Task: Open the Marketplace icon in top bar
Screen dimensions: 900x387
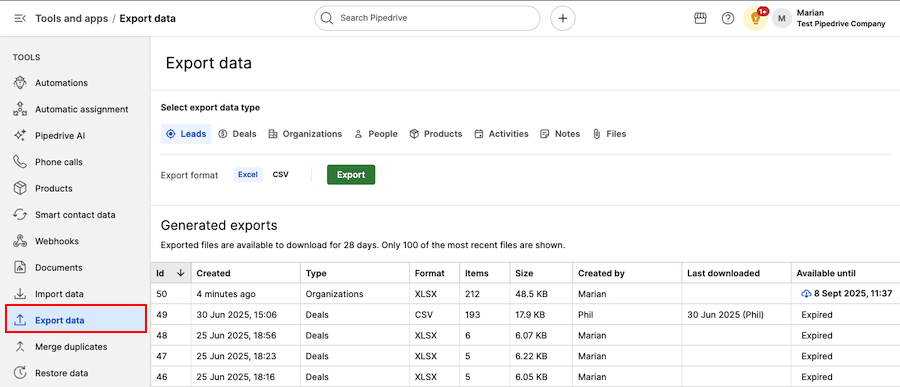Action: 700,18
